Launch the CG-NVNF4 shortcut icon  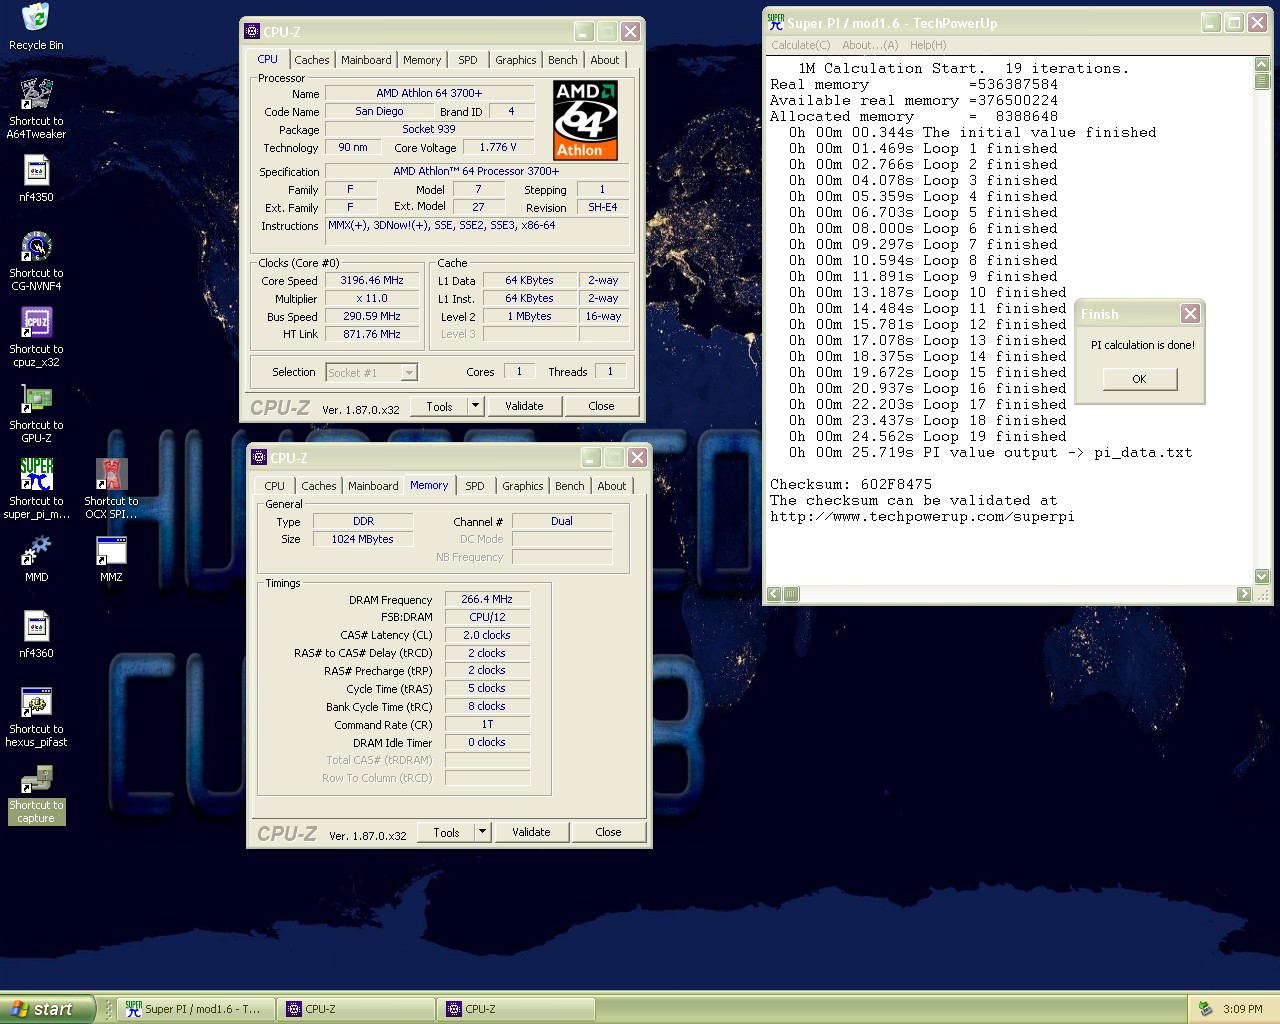[36, 247]
